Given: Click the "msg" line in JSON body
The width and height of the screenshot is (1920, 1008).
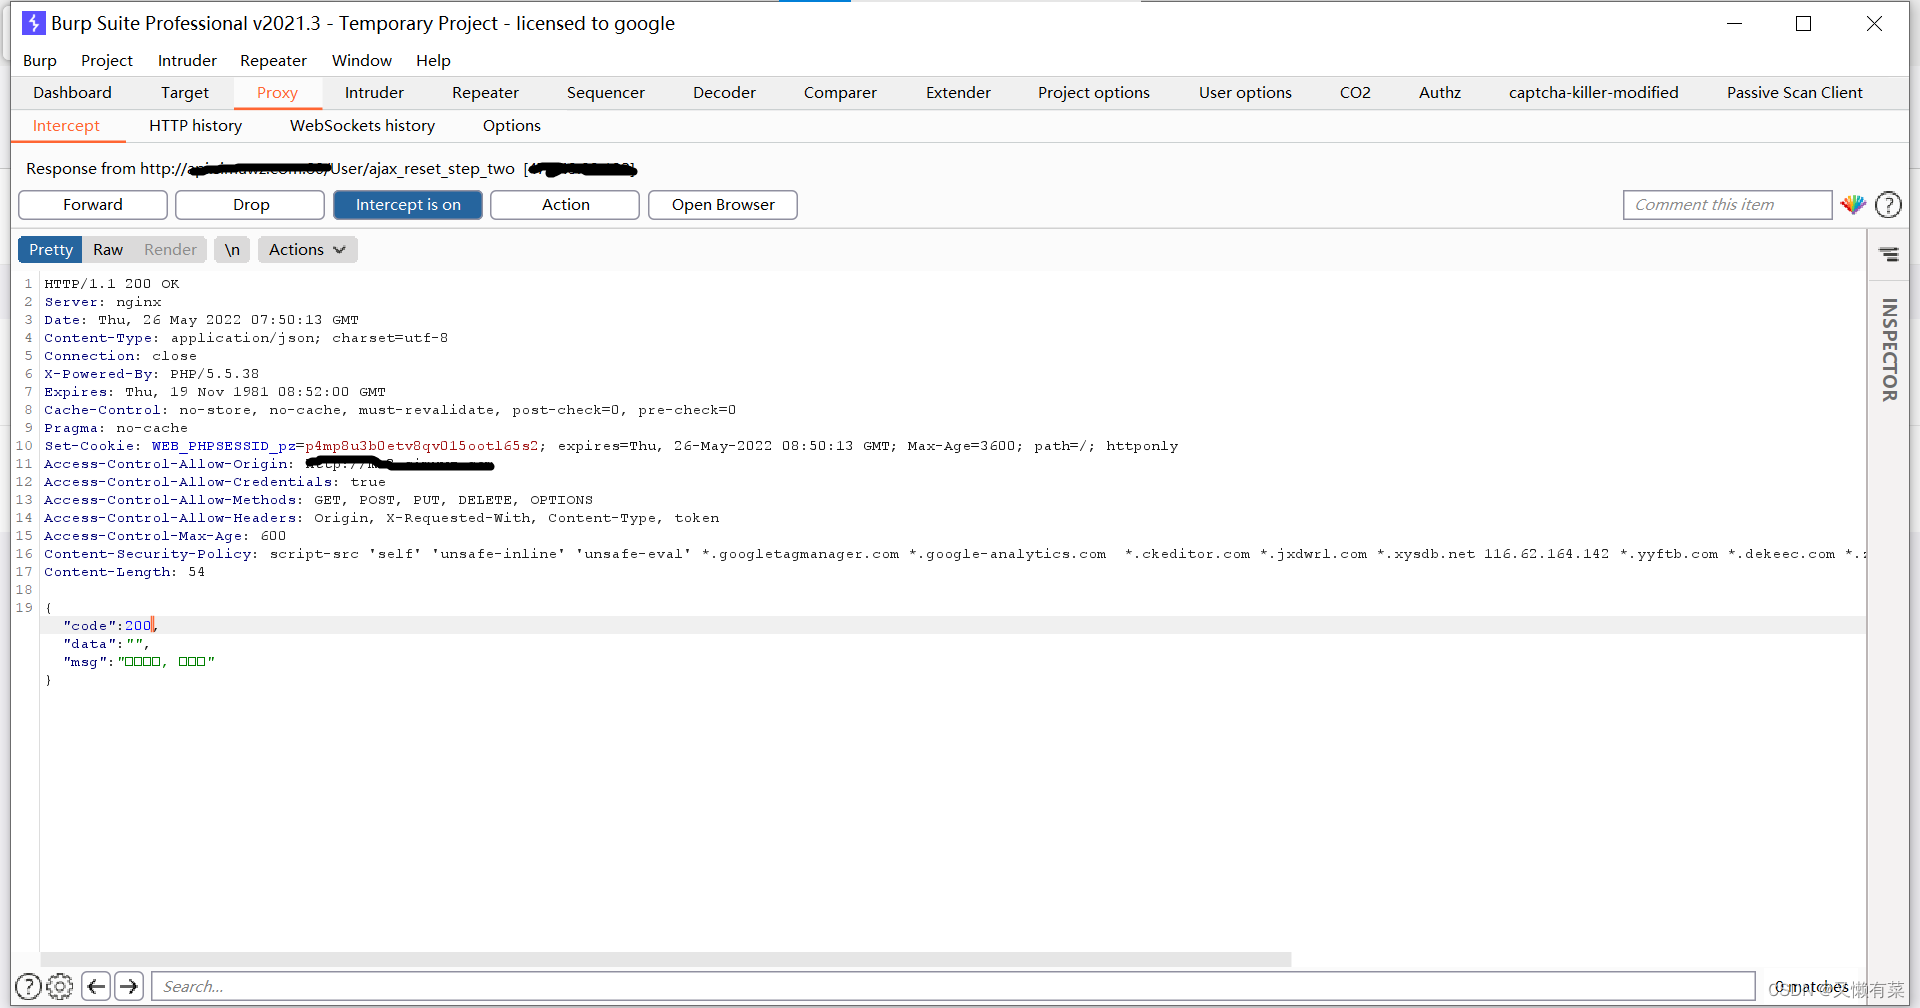Looking at the screenshot, I should (x=139, y=662).
